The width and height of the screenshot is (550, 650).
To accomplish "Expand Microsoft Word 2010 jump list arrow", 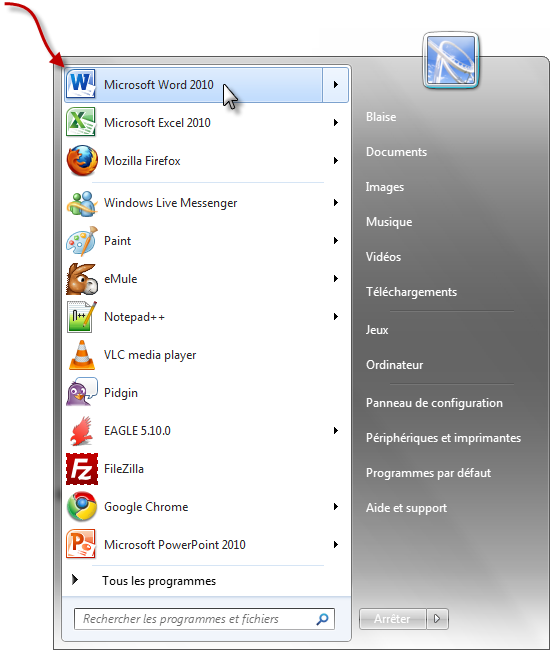I will tap(336, 85).
